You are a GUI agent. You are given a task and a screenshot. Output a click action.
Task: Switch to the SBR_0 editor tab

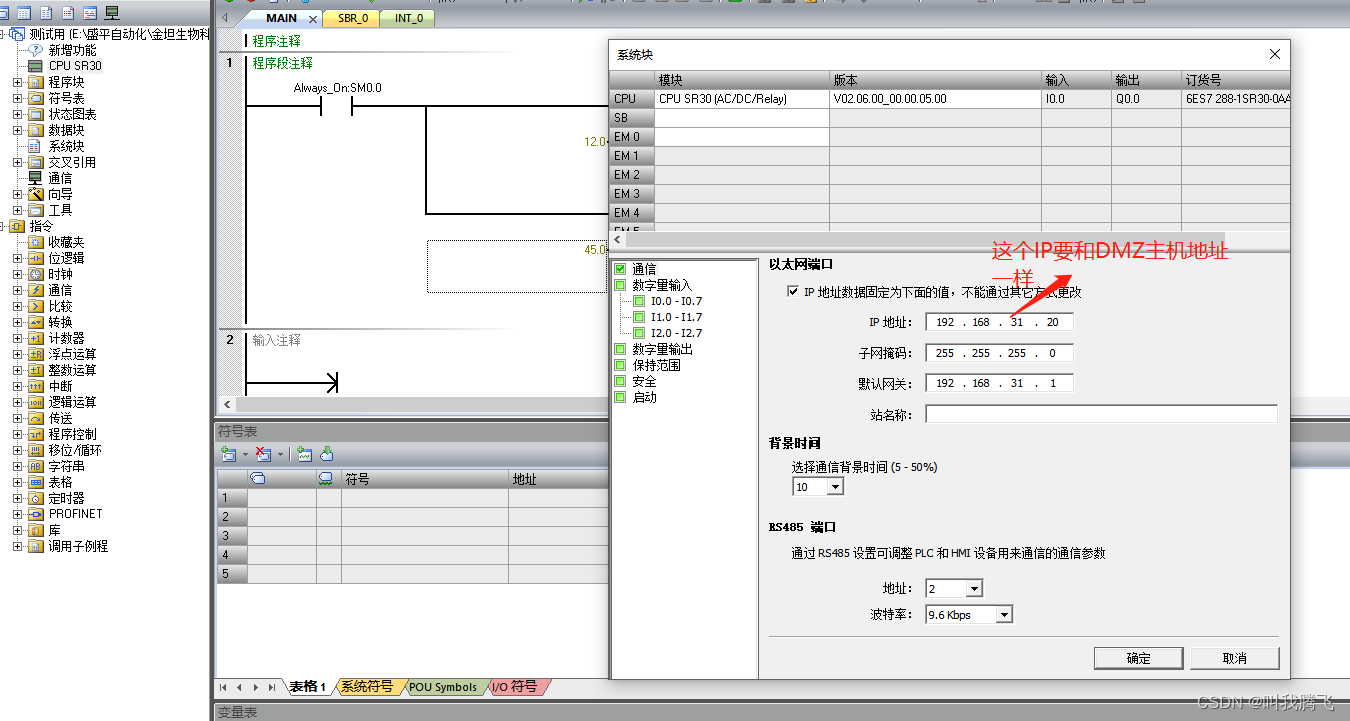(x=352, y=18)
